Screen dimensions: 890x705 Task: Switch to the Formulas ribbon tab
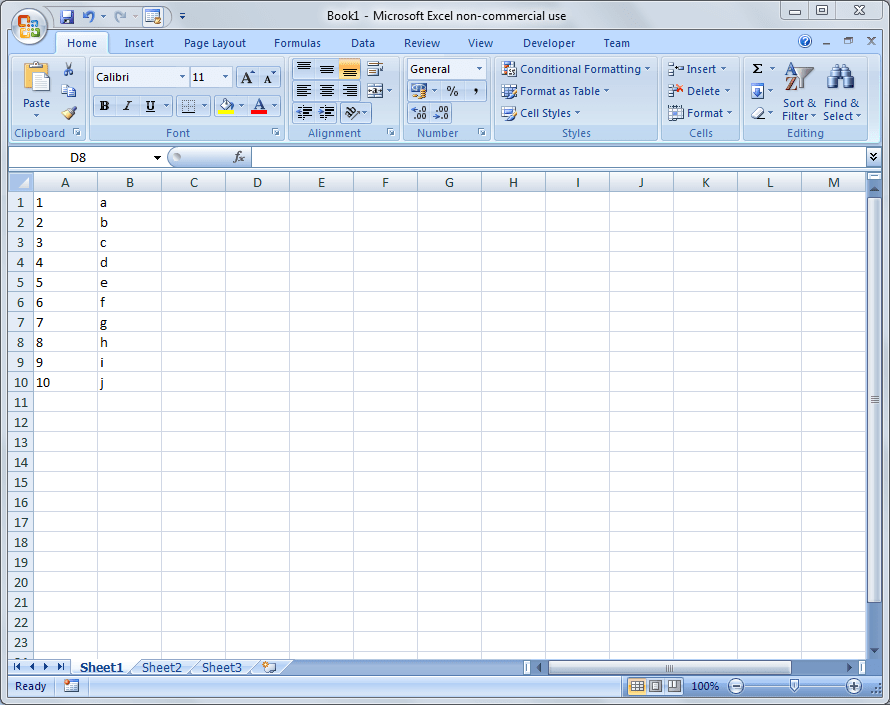coord(297,43)
